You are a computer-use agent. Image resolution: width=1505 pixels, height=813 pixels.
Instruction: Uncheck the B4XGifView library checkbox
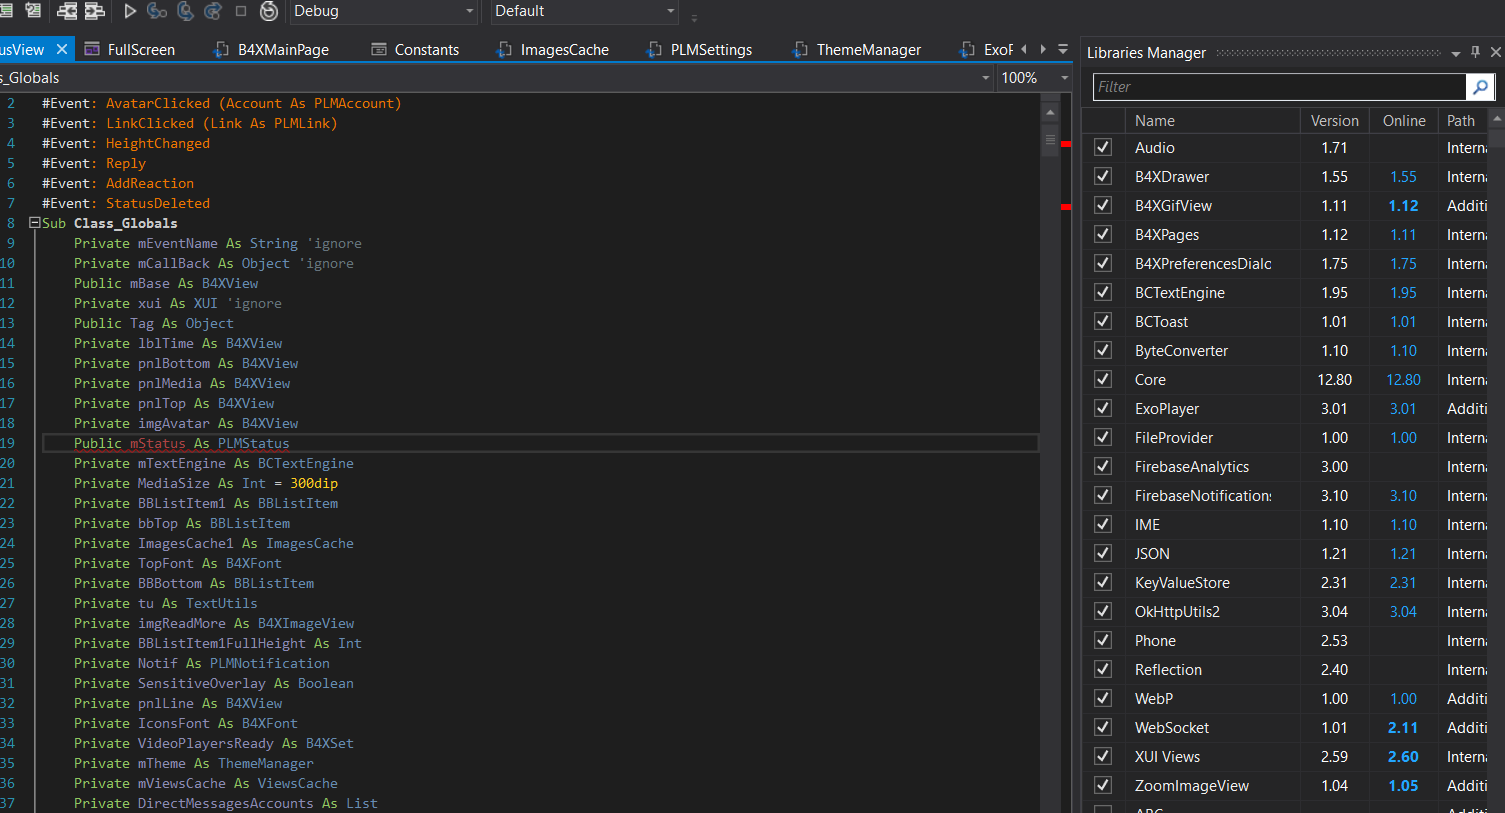tap(1103, 205)
